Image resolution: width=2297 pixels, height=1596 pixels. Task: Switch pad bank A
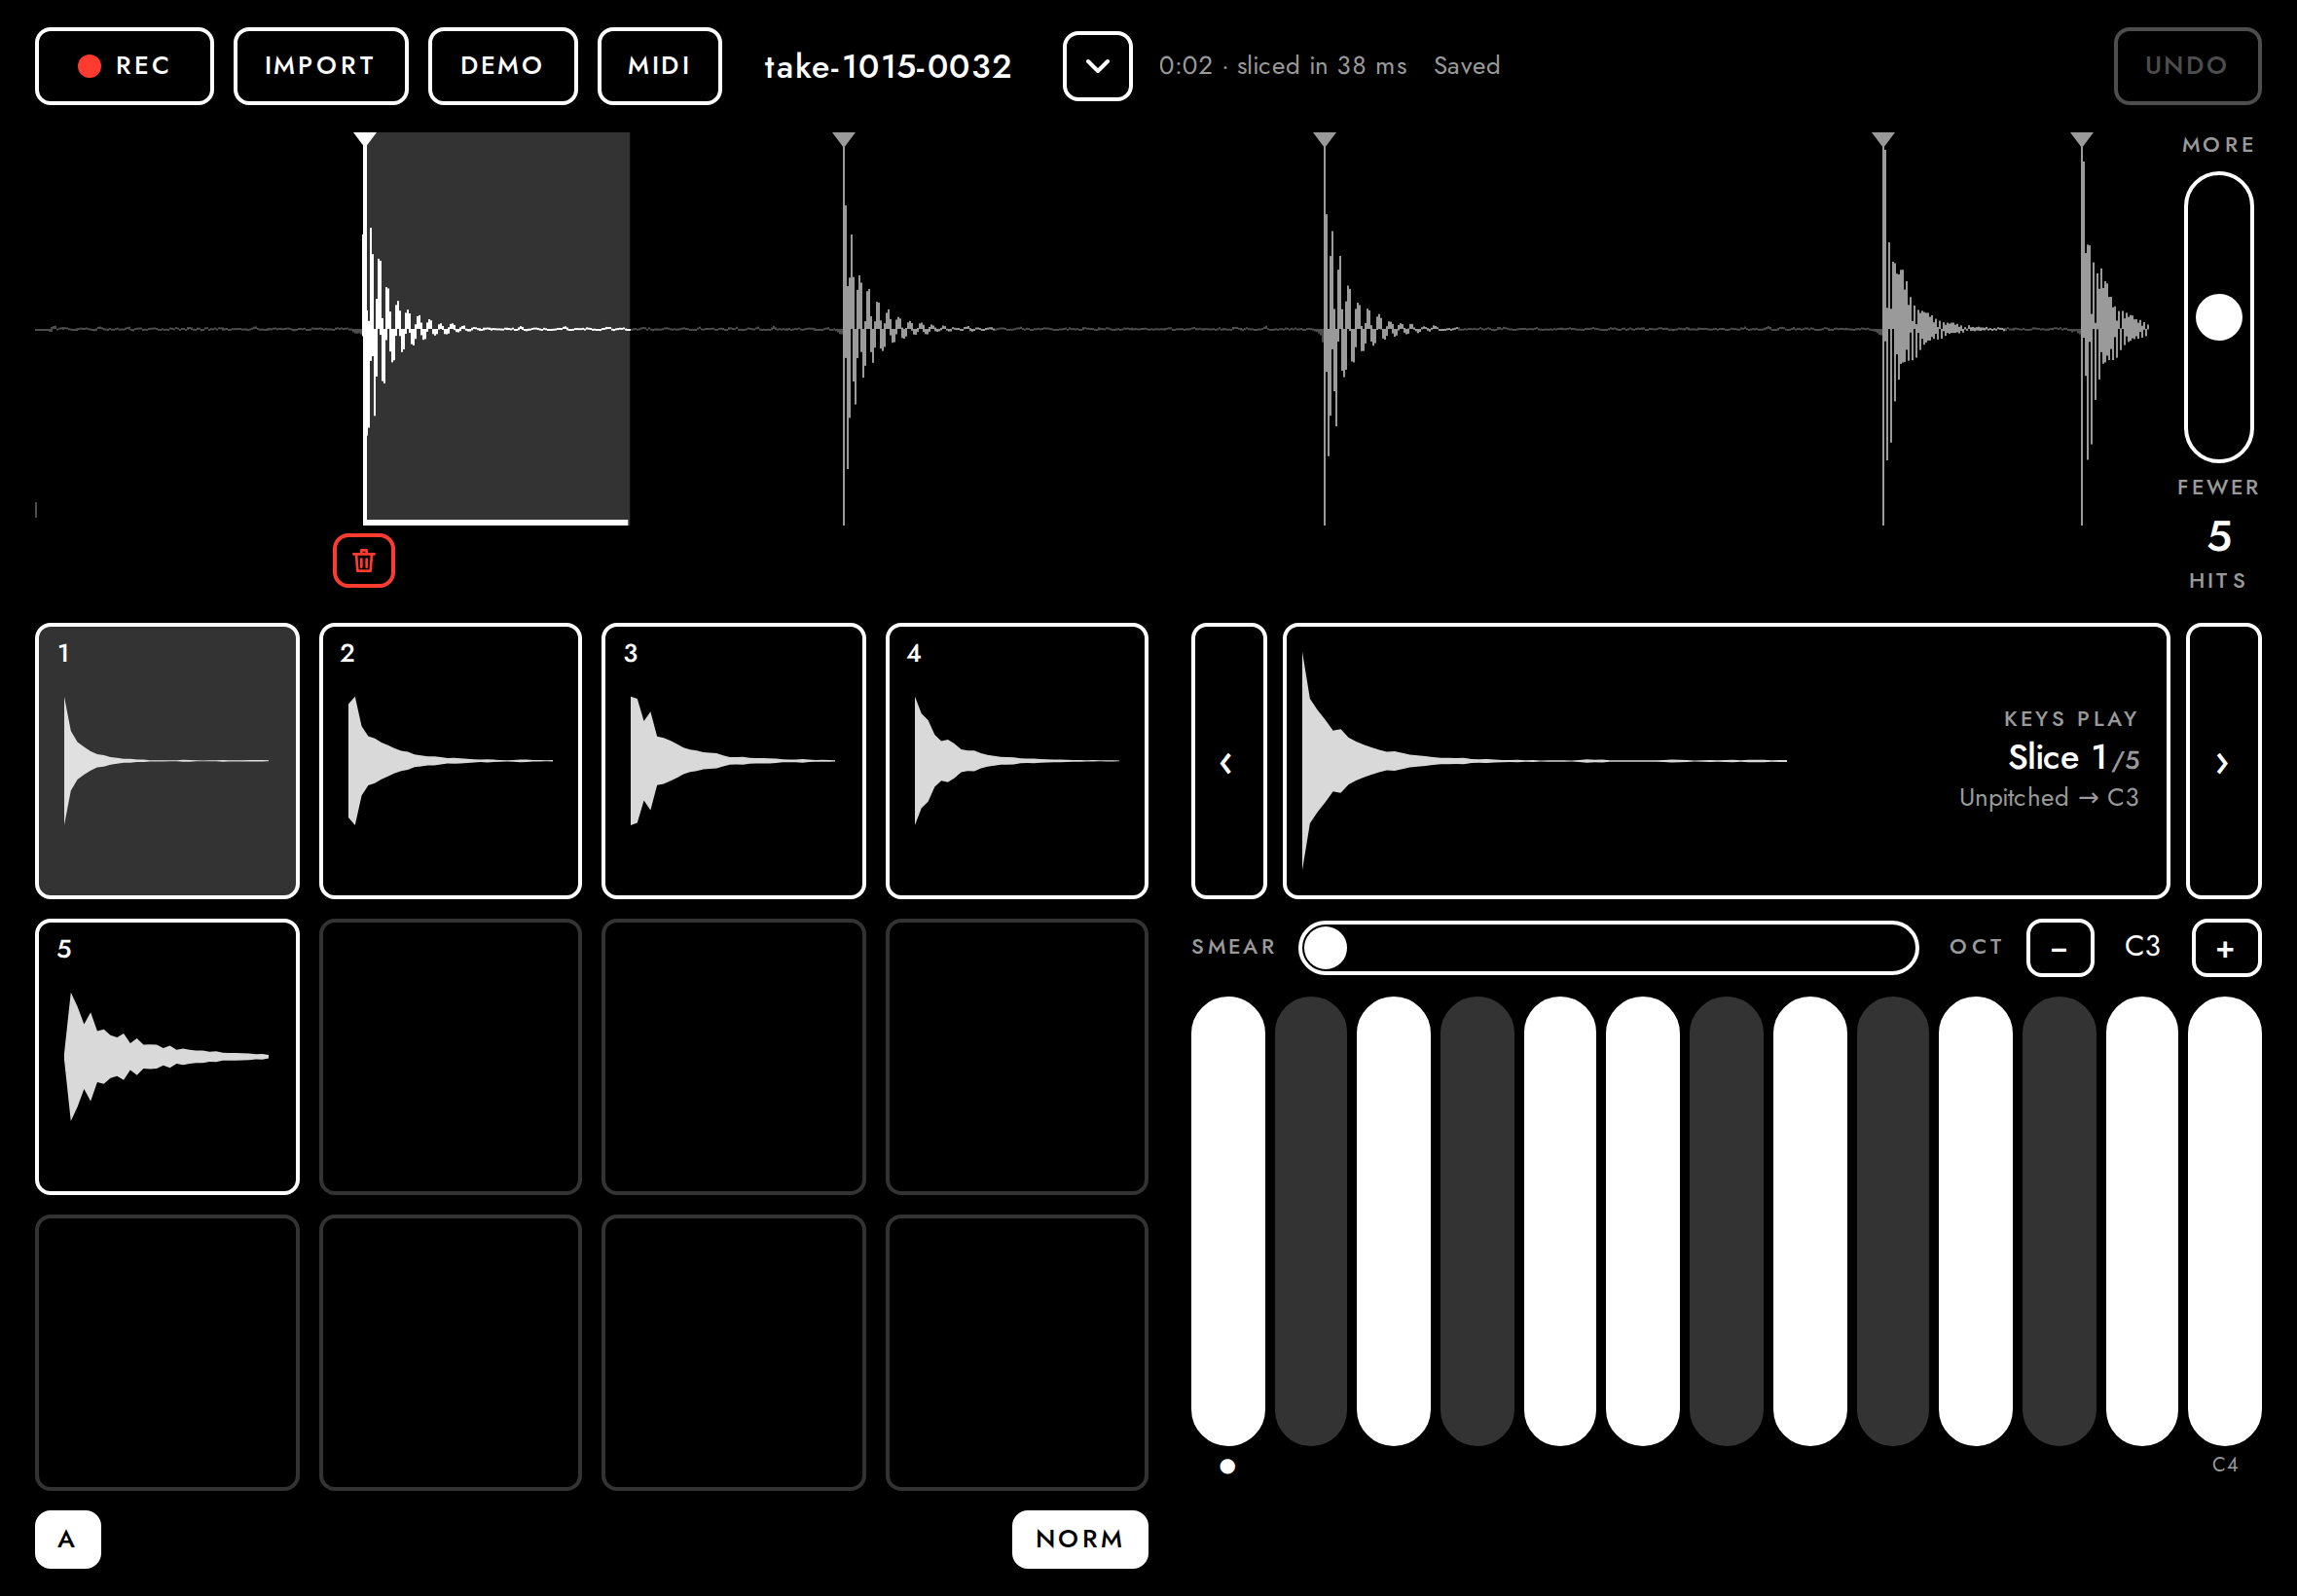pyautogui.click(x=67, y=1538)
